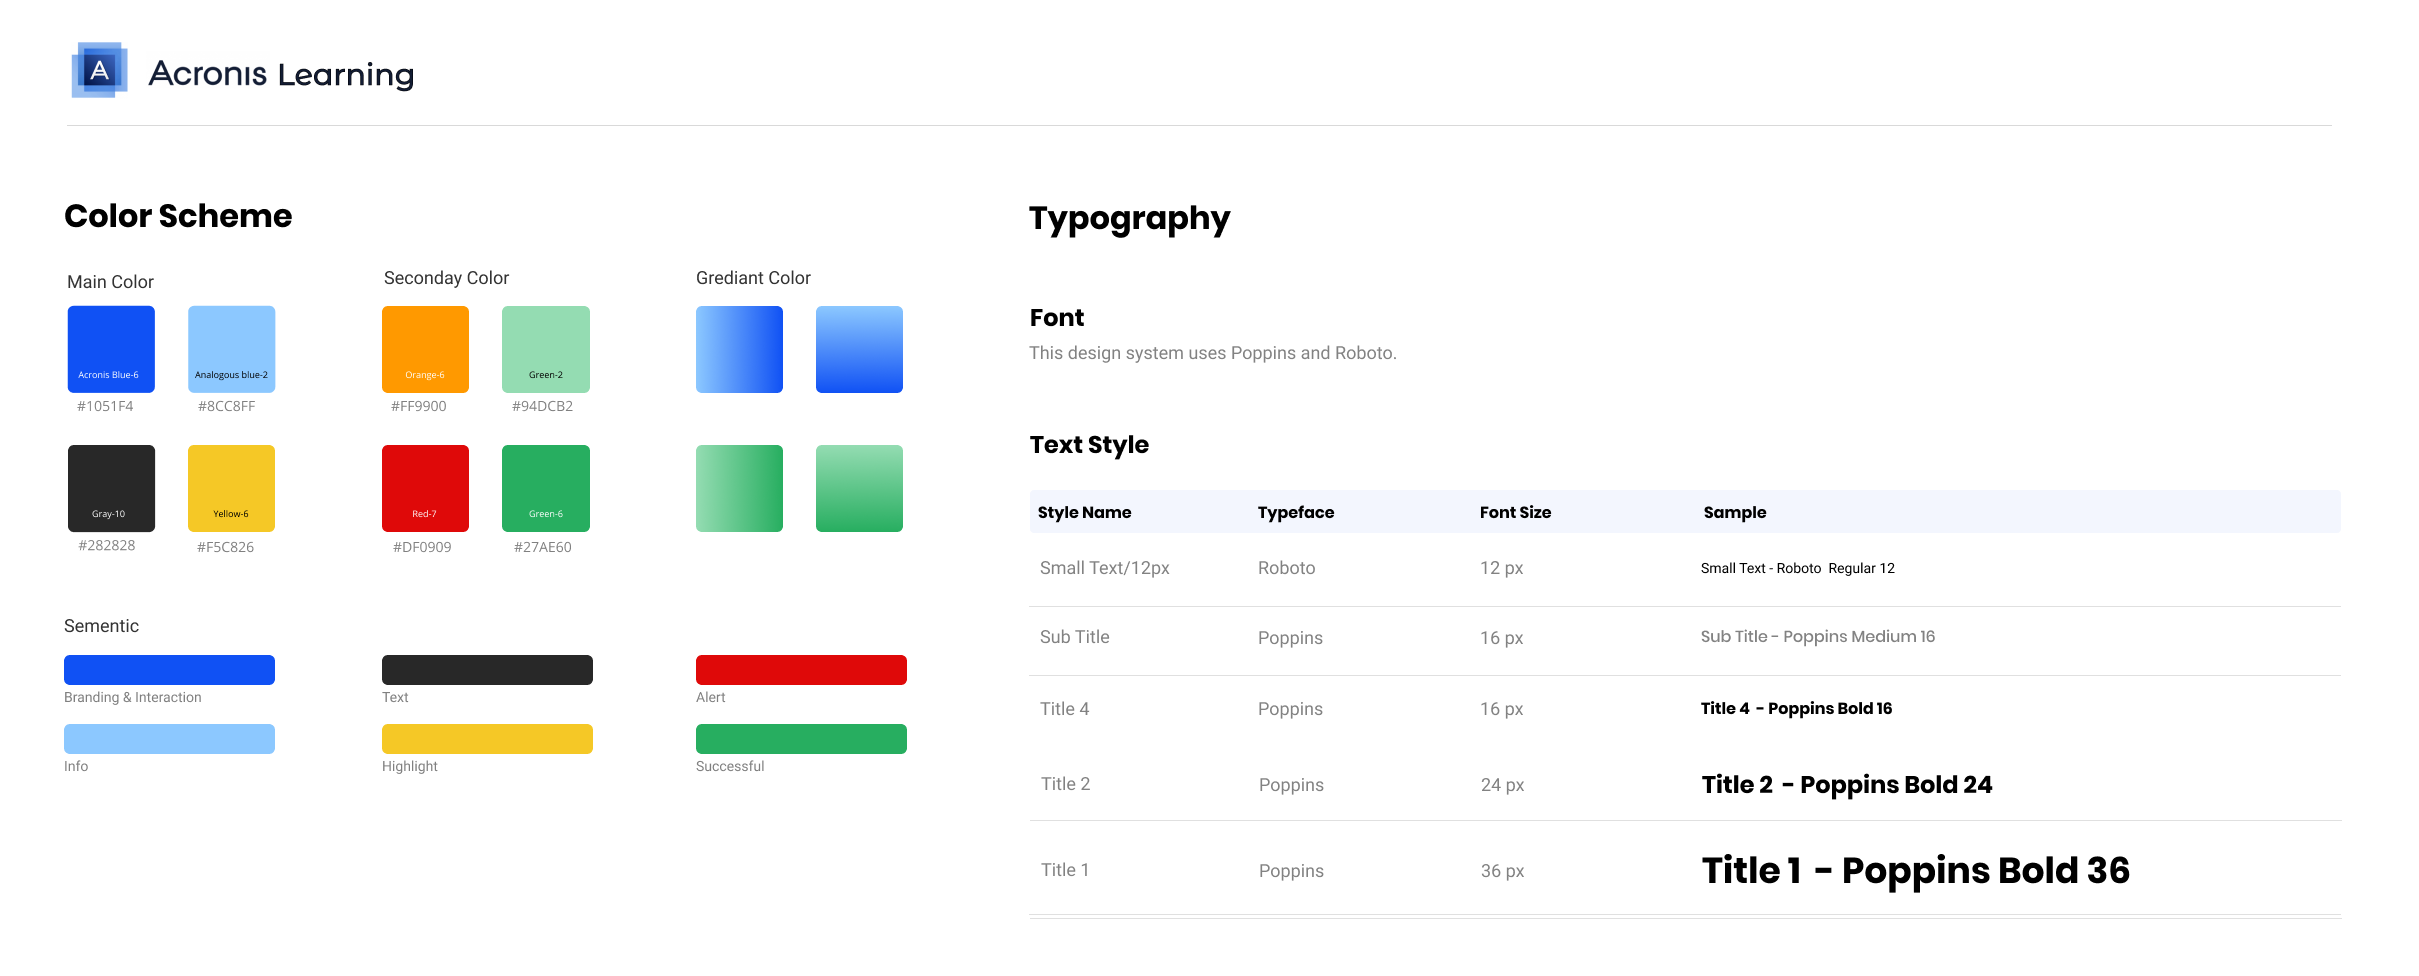Select the green gradient swatch
The image size is (2419, 976).
(x=739, y=488)
